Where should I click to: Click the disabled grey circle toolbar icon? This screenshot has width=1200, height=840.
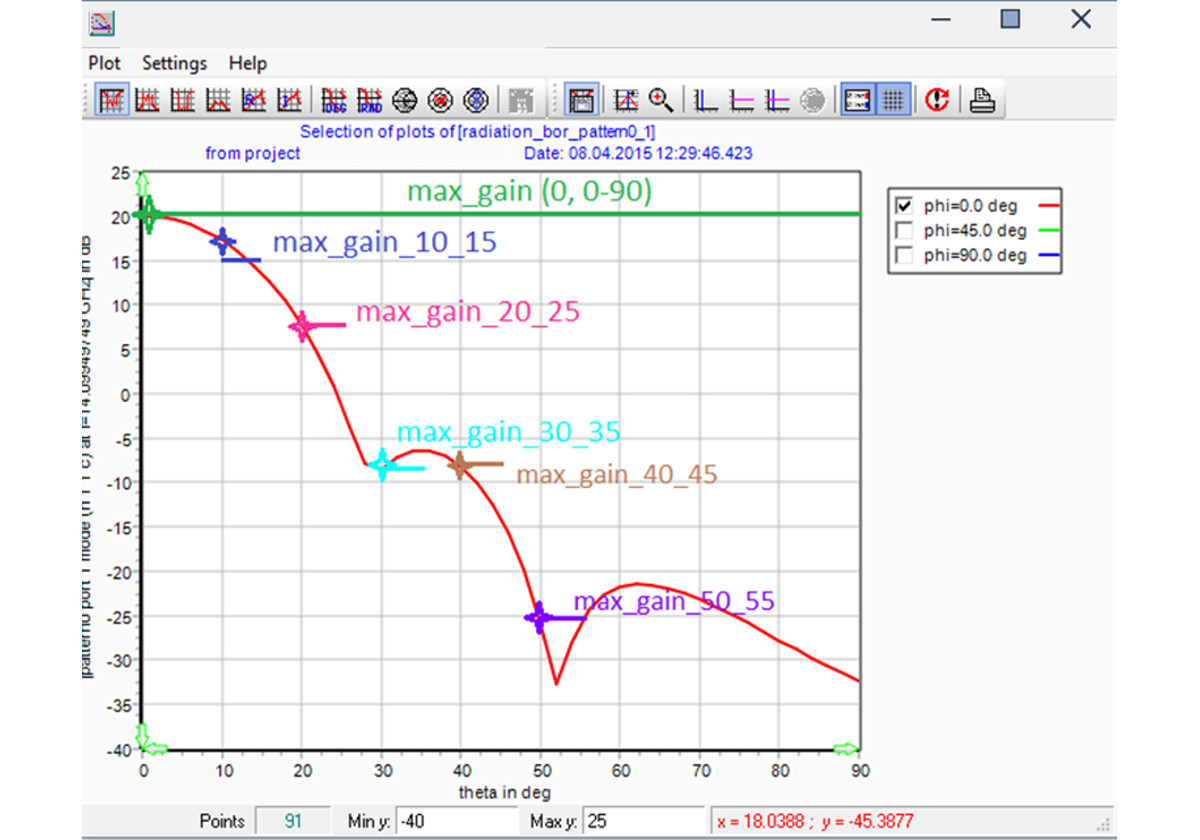(x=813, y=100)
